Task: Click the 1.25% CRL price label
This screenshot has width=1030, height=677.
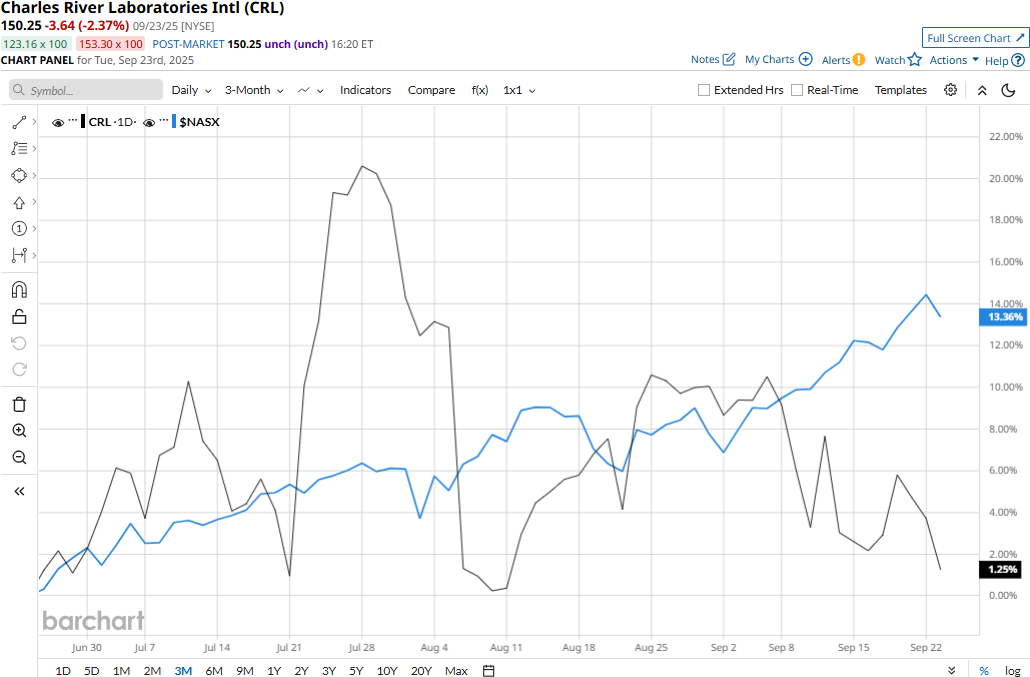Action: pos(1000,569)
